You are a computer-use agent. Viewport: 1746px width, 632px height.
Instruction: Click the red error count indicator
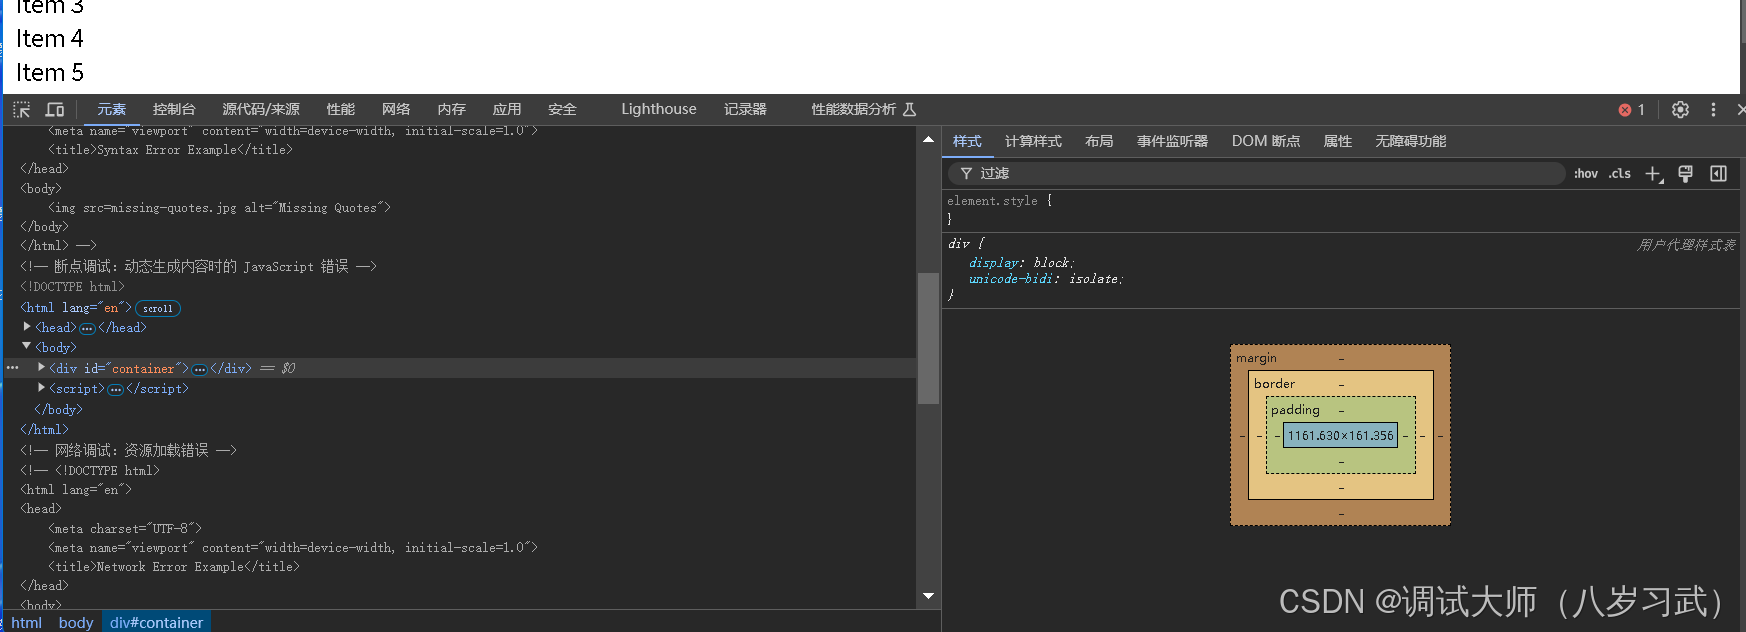click(1632, 110)
